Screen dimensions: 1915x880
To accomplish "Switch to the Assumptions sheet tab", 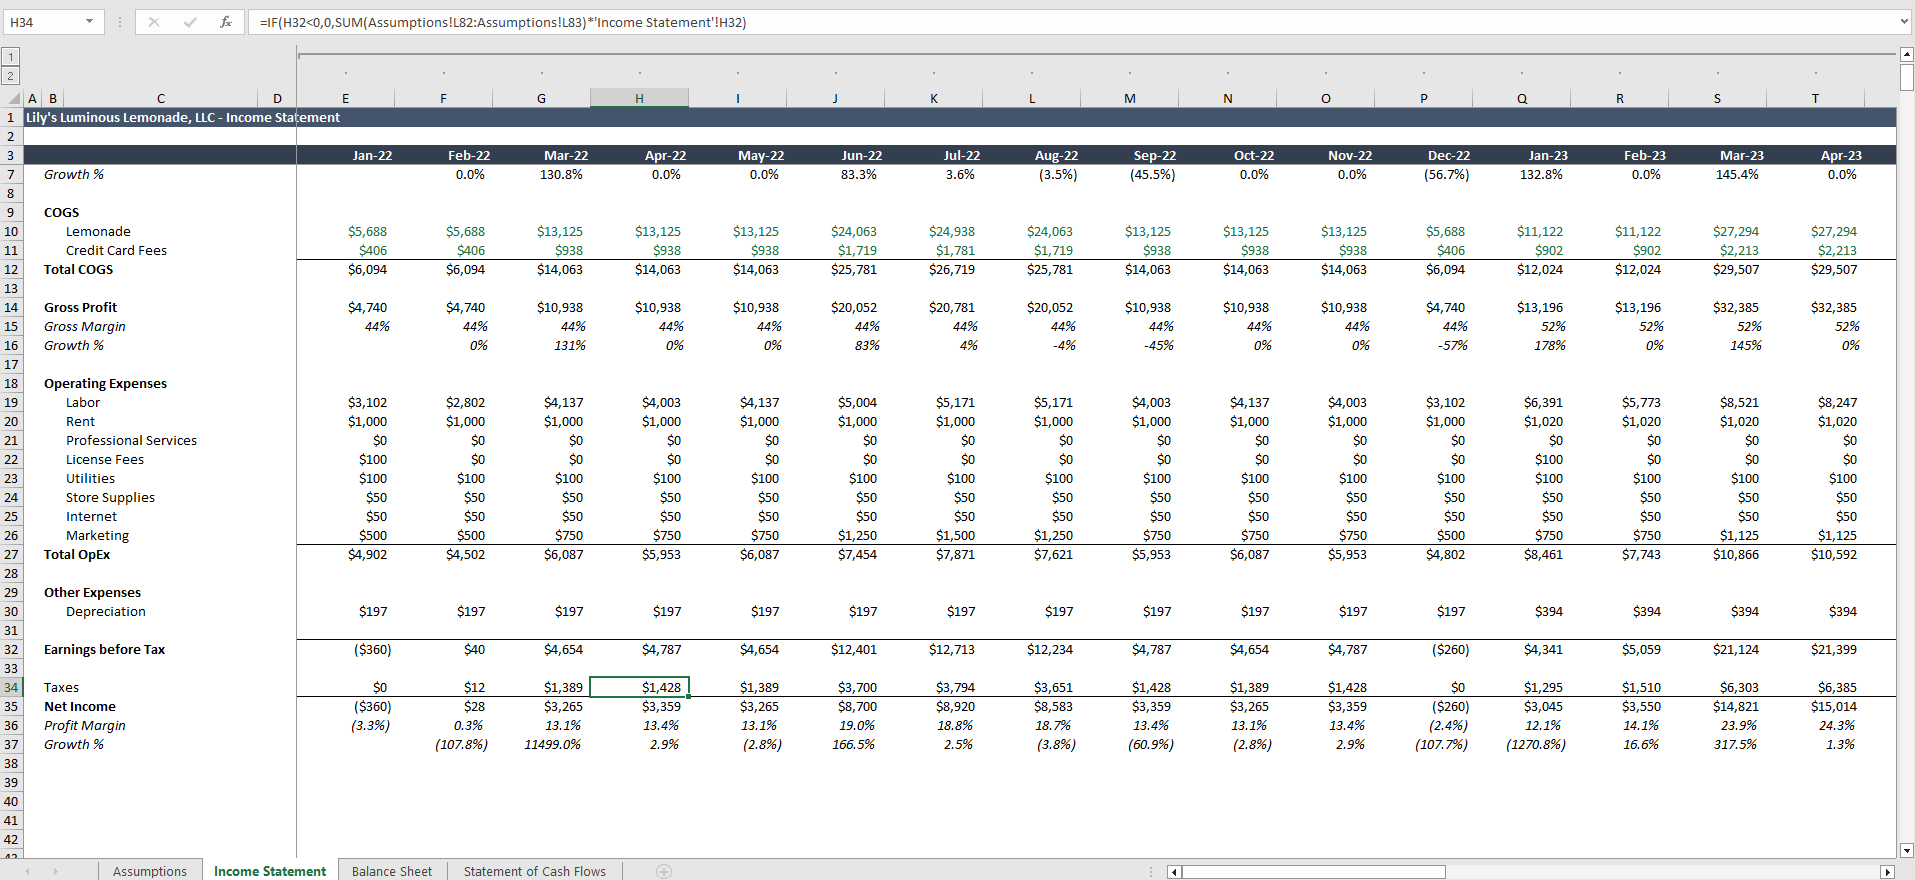I will coord(150,871).
